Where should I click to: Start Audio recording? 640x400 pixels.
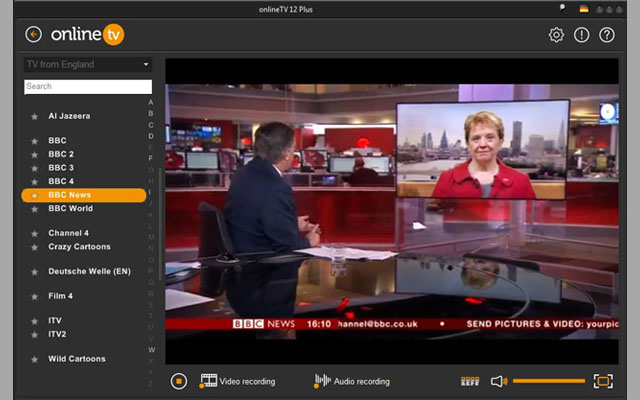coord(361,381)
